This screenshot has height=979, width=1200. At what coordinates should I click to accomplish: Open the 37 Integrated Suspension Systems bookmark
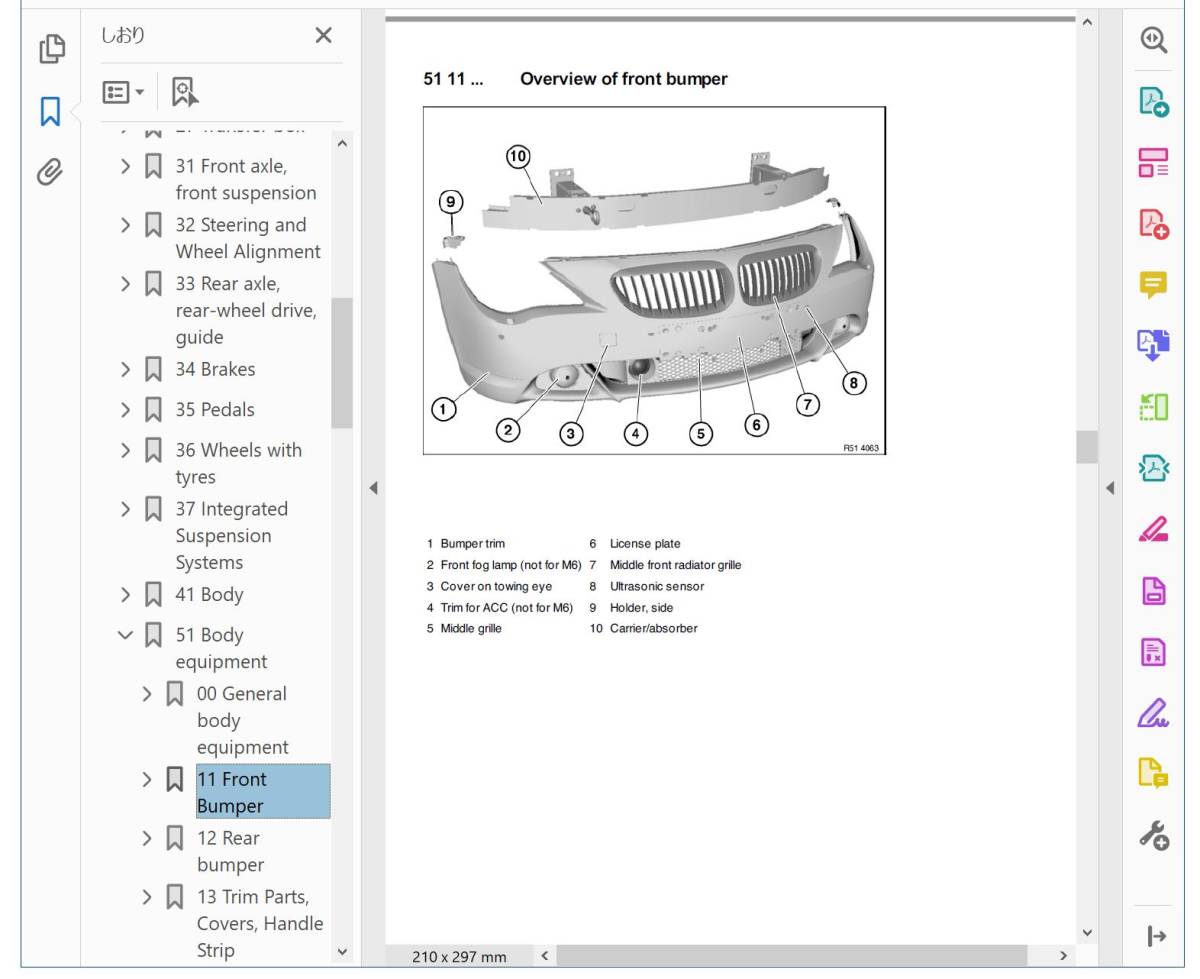[x=231, y=535]
